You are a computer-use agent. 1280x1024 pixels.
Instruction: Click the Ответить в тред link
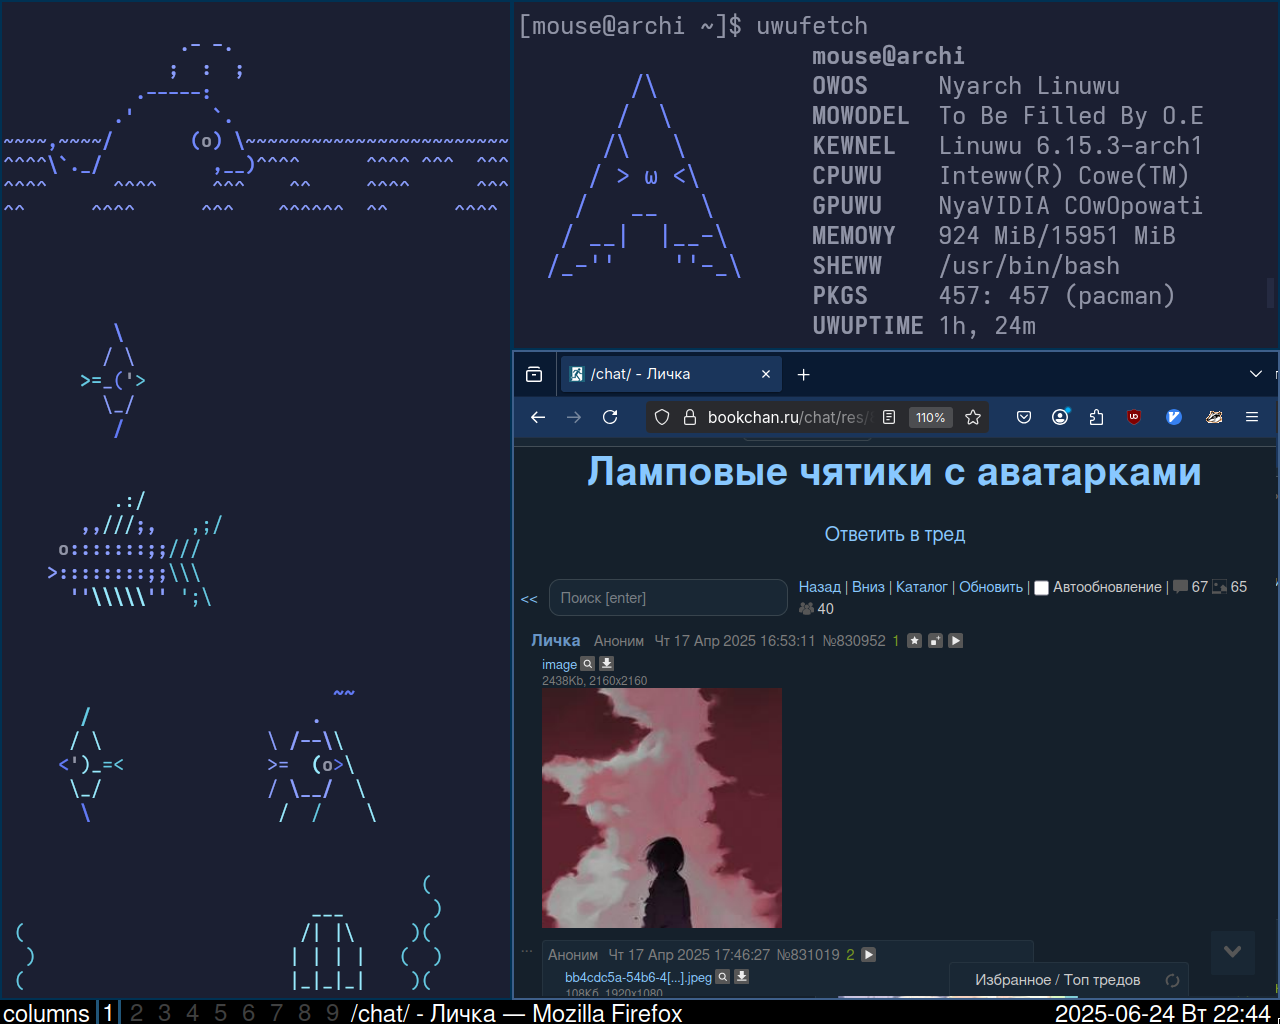pyautogui.click(x=894, y=534)
